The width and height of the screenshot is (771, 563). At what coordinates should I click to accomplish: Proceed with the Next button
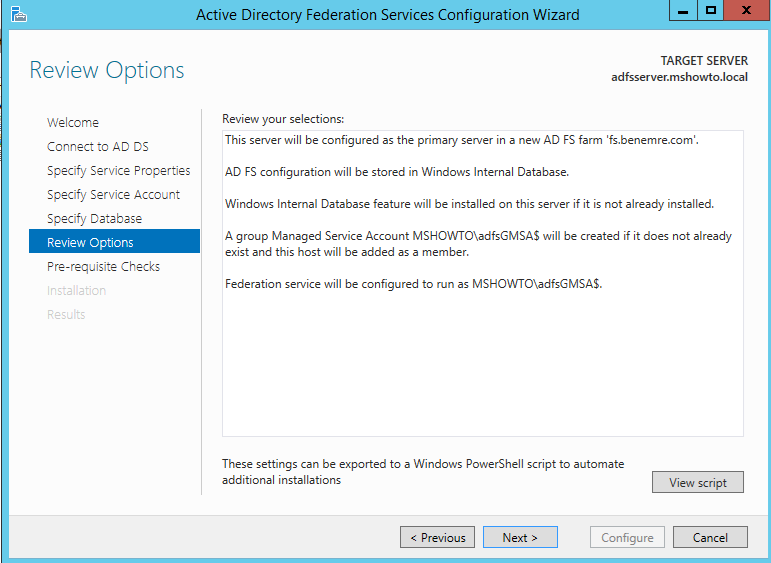tap(520, 537)
